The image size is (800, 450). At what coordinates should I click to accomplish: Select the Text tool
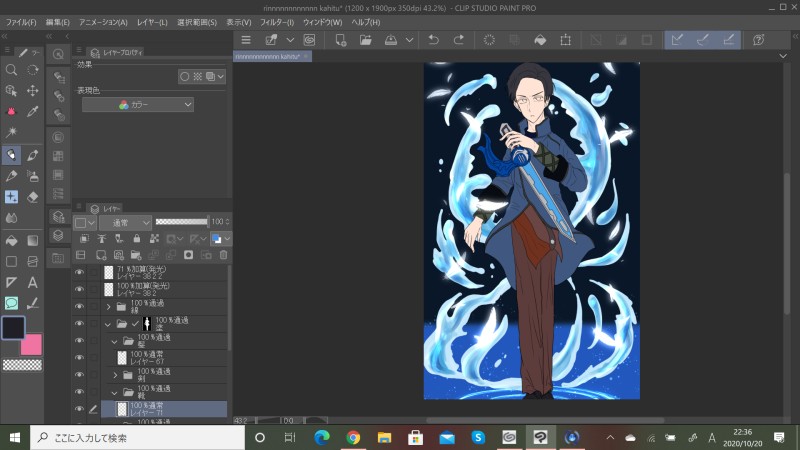coord(33,282)
